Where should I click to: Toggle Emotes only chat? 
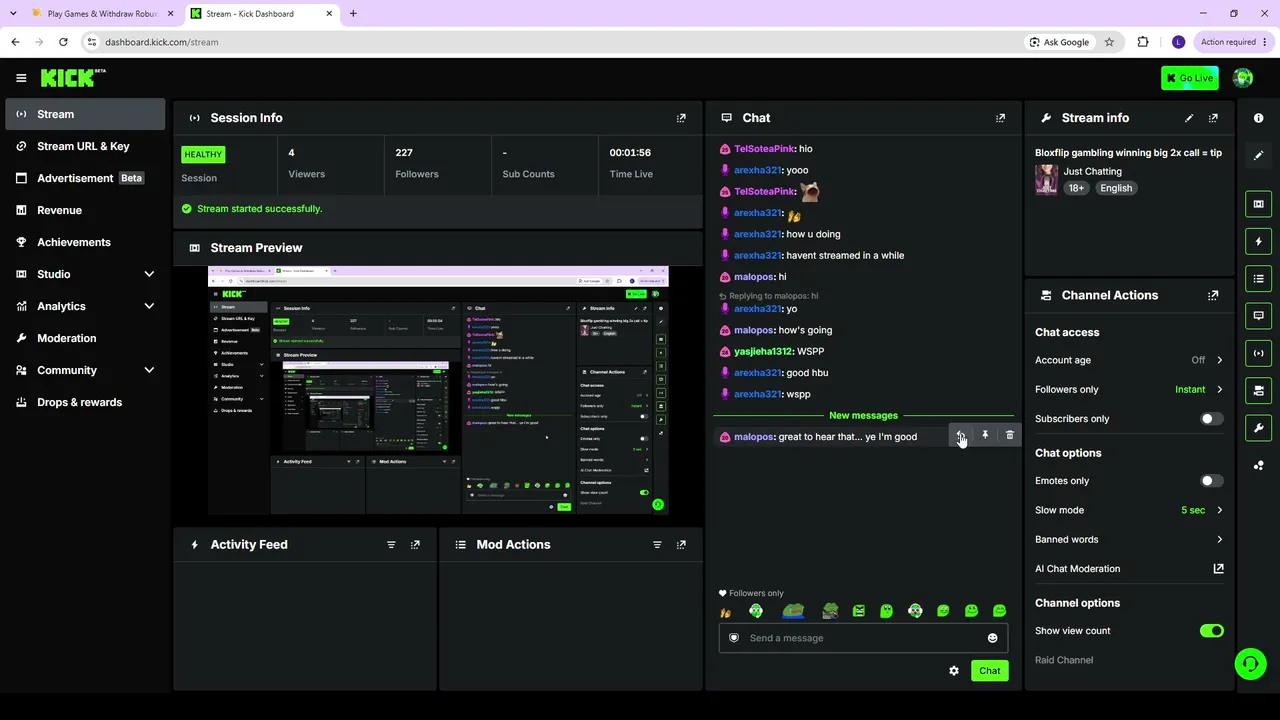[x=1211, y=481]
